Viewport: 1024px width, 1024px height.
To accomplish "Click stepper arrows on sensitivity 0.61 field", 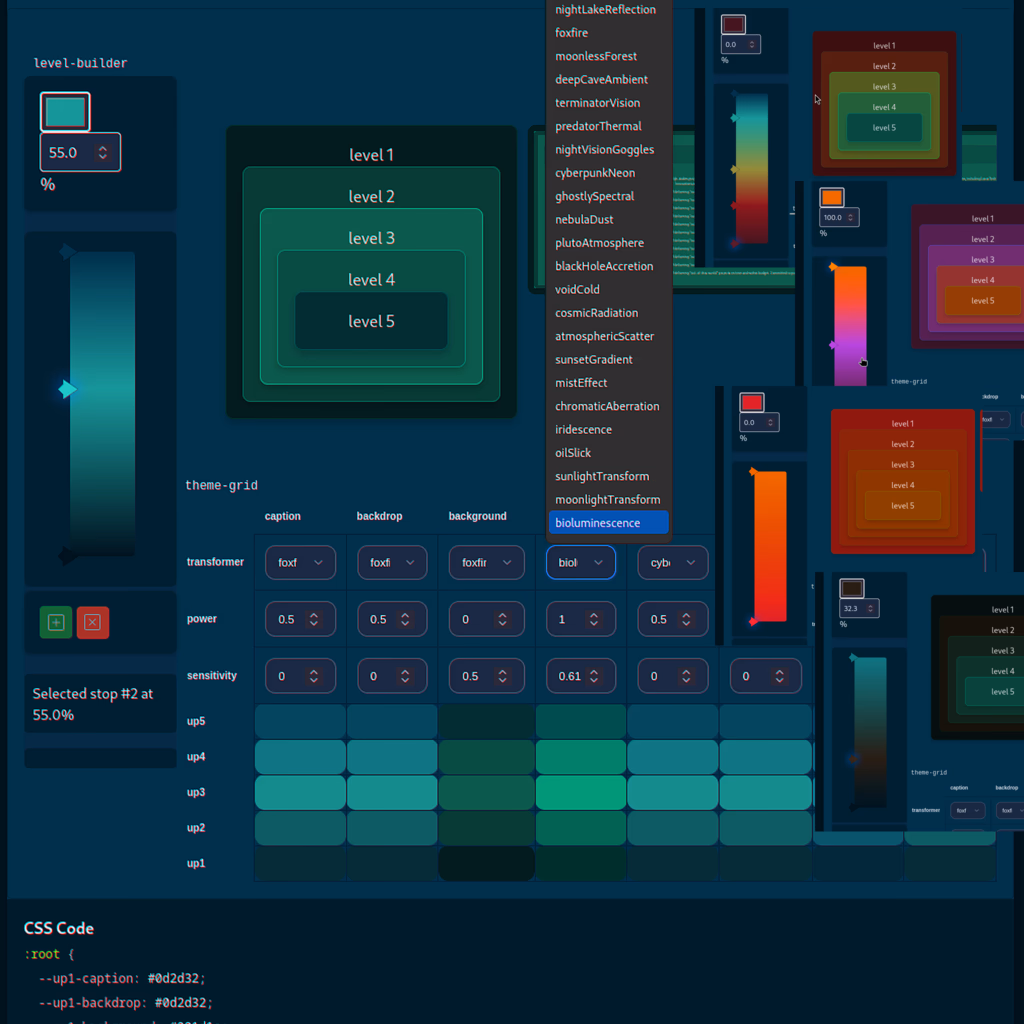I will (x=596, y=677).
